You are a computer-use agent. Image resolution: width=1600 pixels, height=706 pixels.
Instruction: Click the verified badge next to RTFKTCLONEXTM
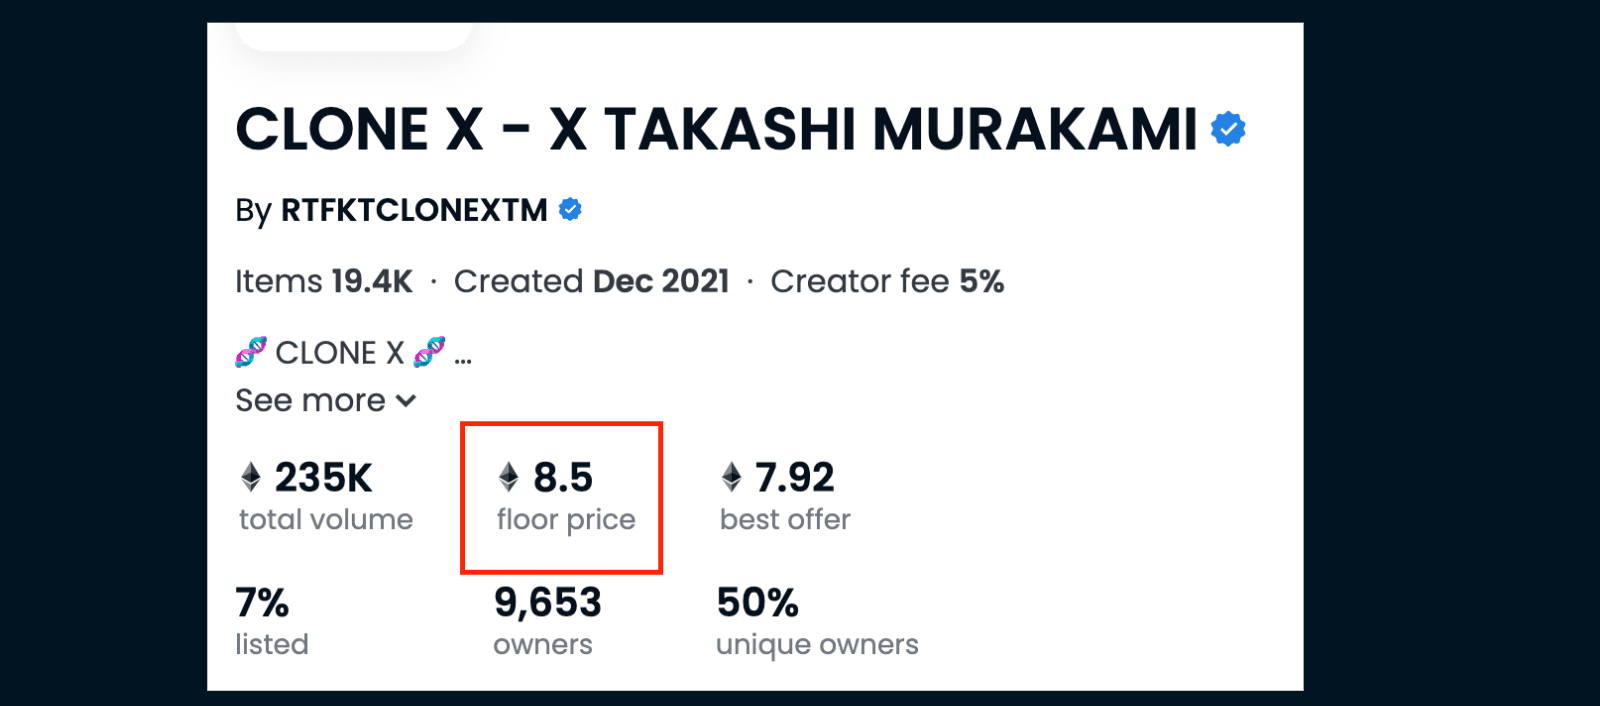click(570, 210)
